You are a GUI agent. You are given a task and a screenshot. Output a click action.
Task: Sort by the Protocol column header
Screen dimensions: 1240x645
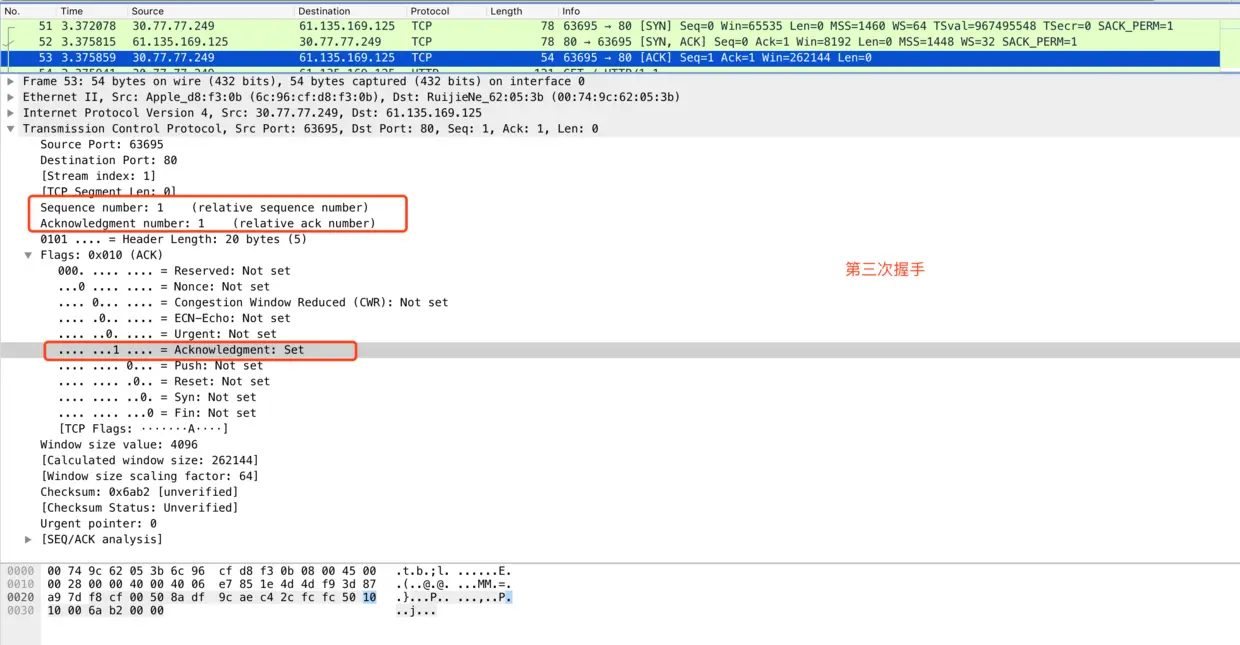[430, 11]
